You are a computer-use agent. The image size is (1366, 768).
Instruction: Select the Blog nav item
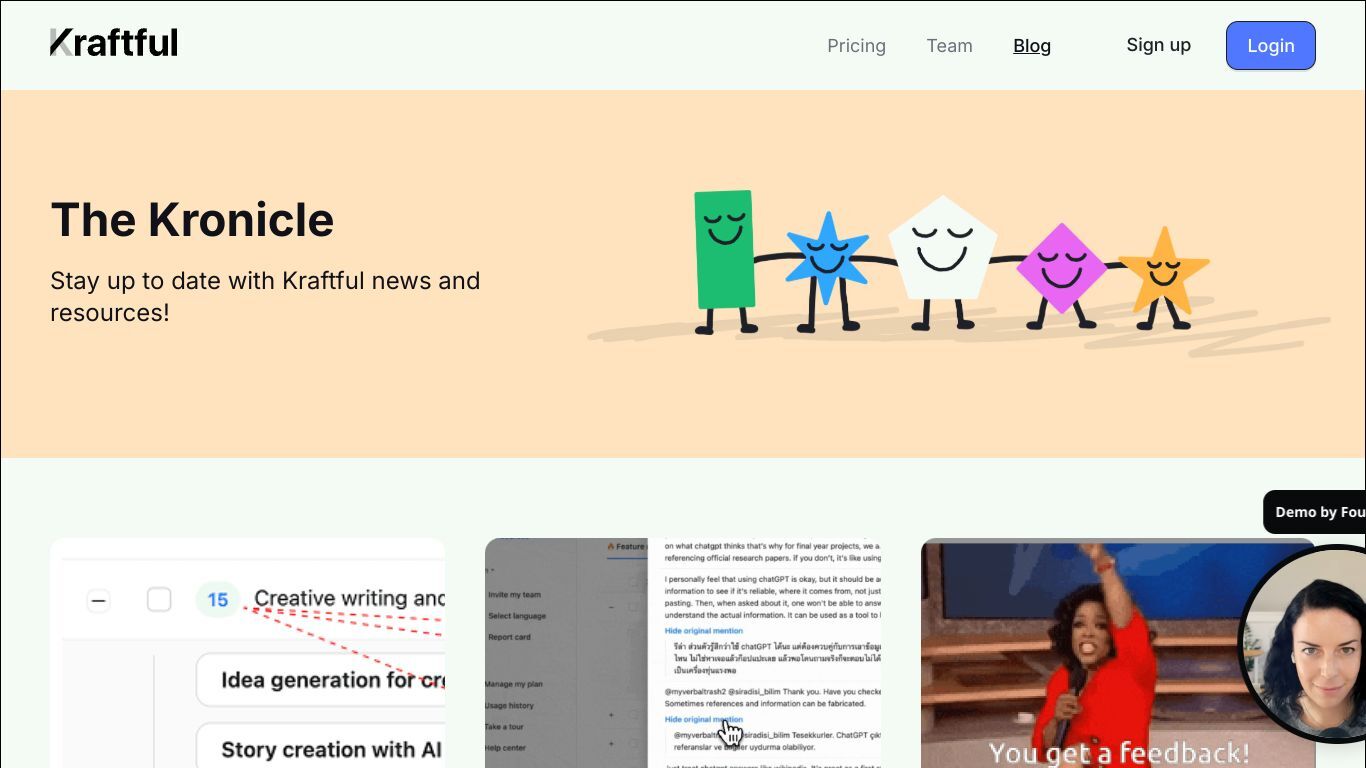(1032, 46)
